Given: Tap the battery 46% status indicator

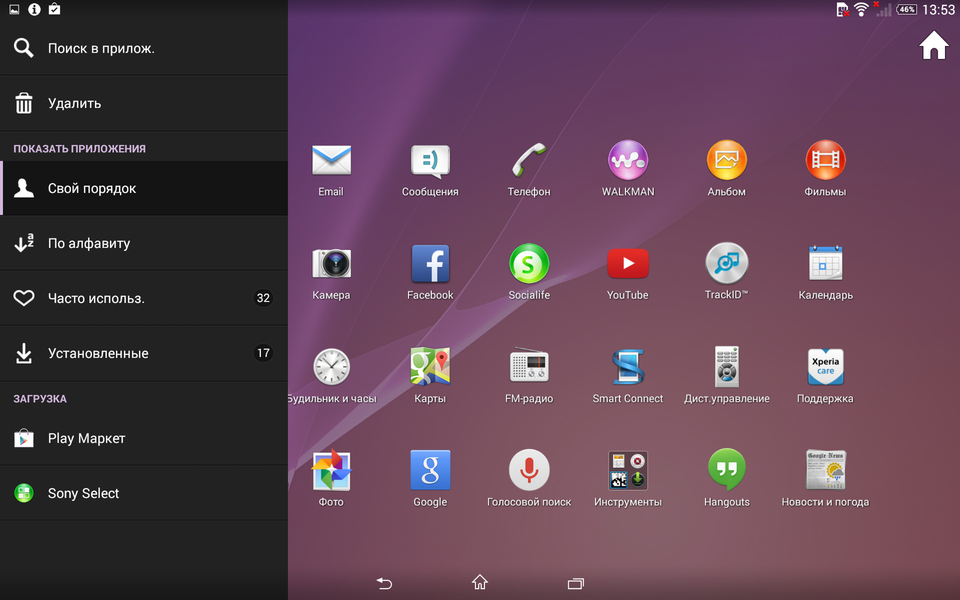Looking at the screenshot, I should [x=907, y=9].
